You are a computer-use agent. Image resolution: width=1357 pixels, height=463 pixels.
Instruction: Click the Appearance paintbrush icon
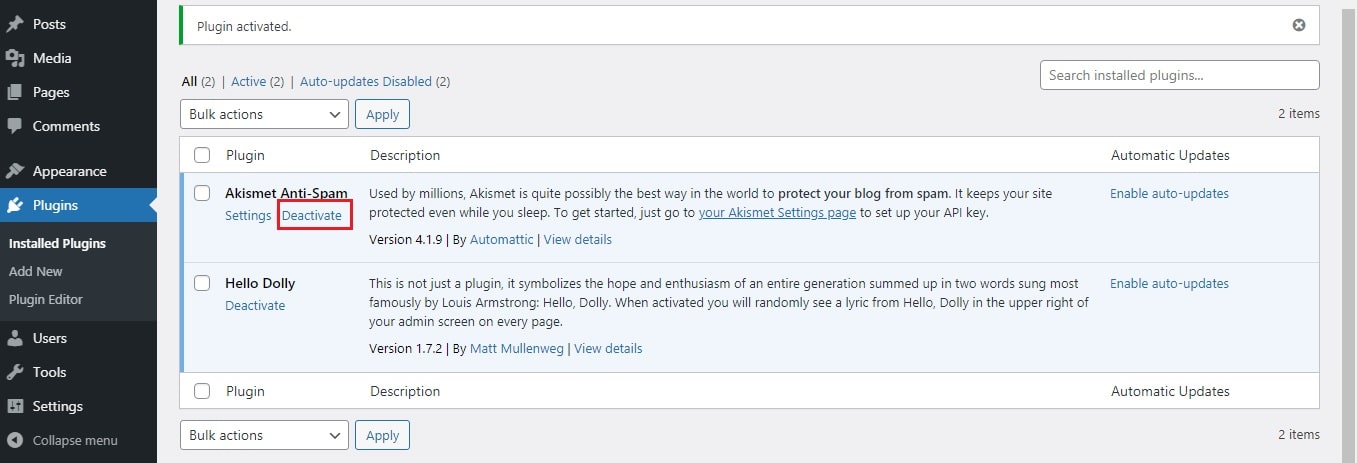pos(15,171)
